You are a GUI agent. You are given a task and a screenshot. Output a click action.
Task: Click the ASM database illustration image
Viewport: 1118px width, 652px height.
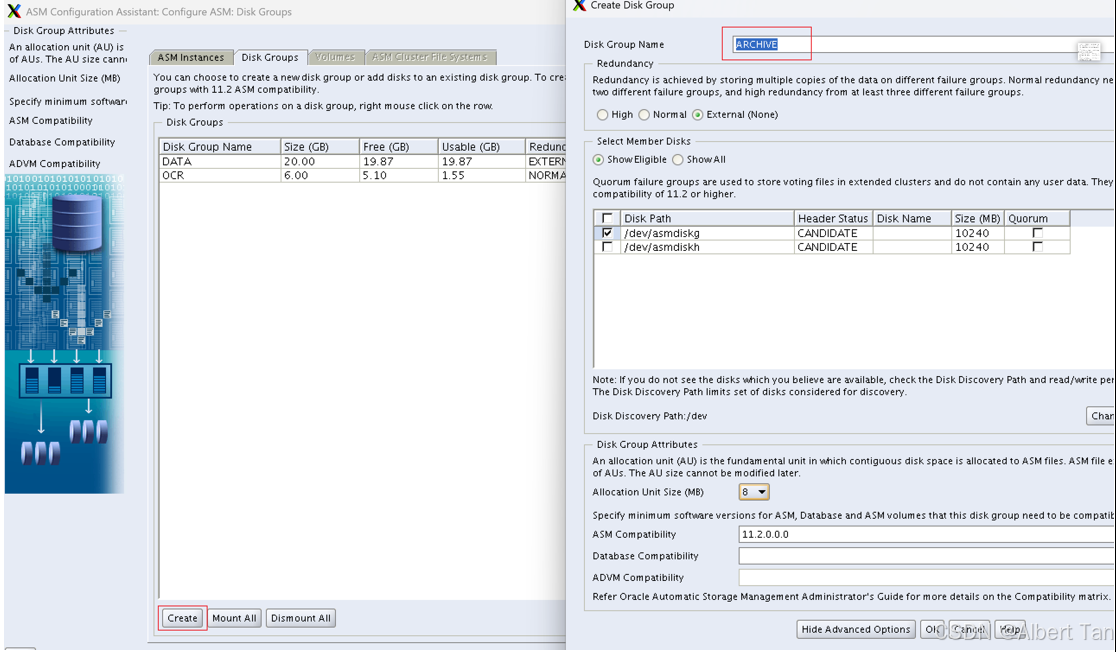point(64,333)
